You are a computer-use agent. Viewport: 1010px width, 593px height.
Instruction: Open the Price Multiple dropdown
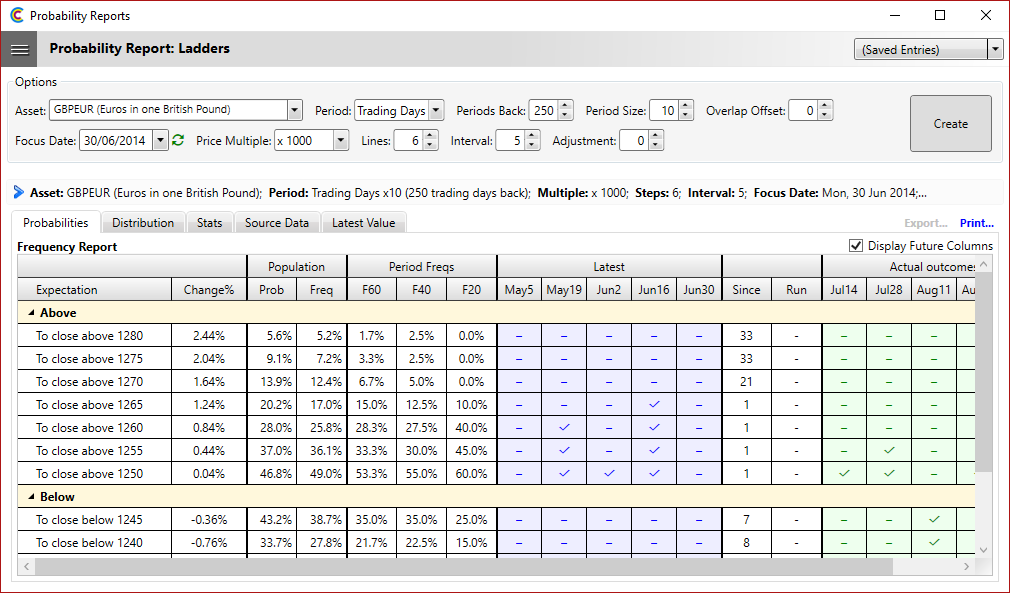pos(342,141)
